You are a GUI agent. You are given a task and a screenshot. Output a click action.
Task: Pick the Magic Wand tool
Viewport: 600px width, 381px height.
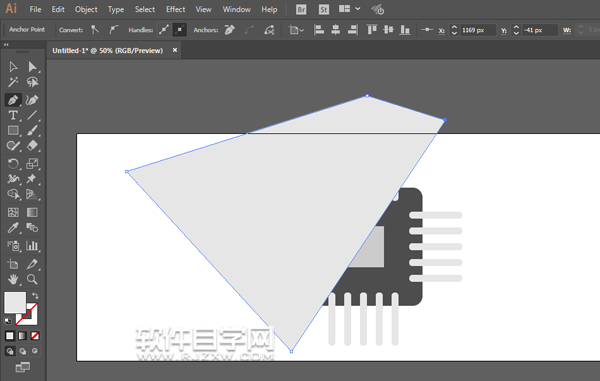(13, 82)
